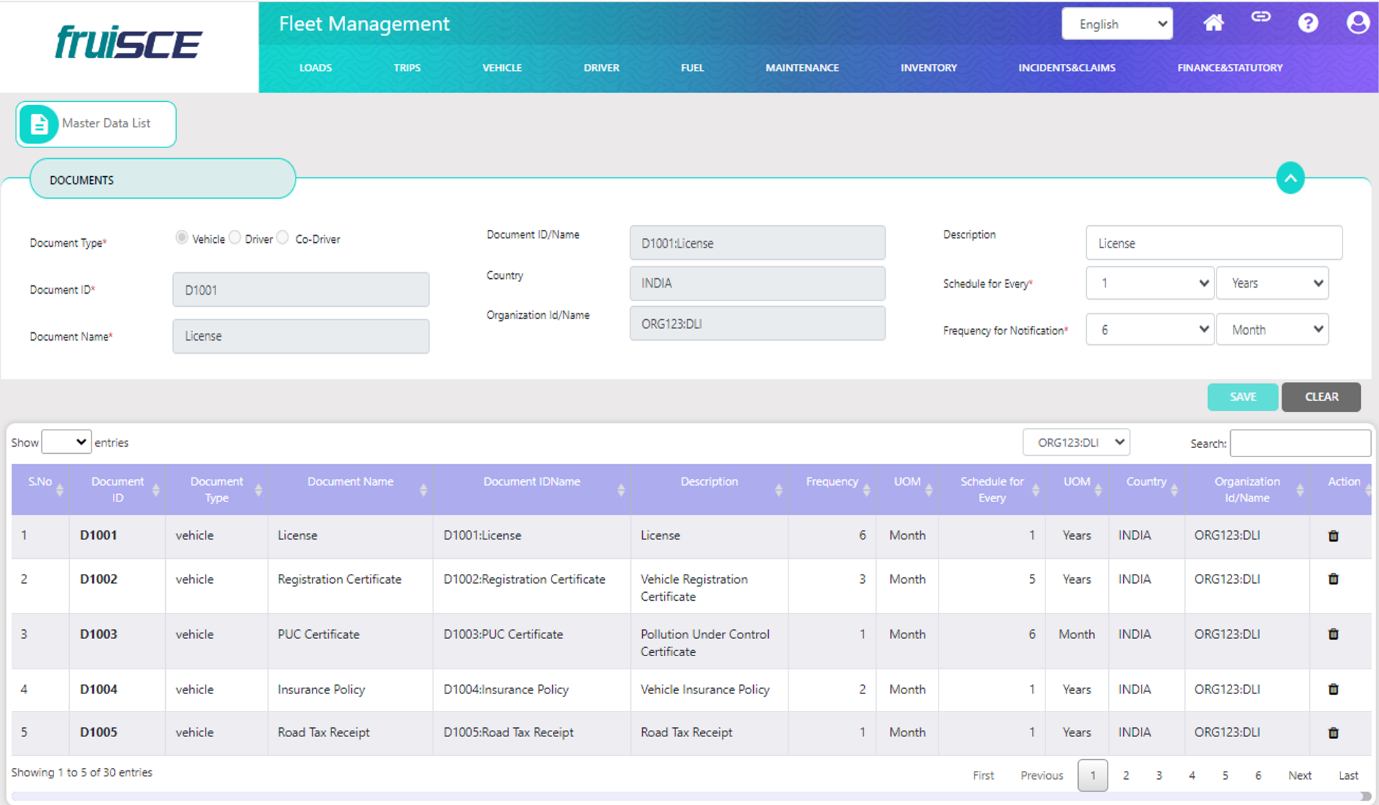The height and width of the screenshot is (805, 1379).
Task: Click the table Search input field
Action: [1300, 443]
